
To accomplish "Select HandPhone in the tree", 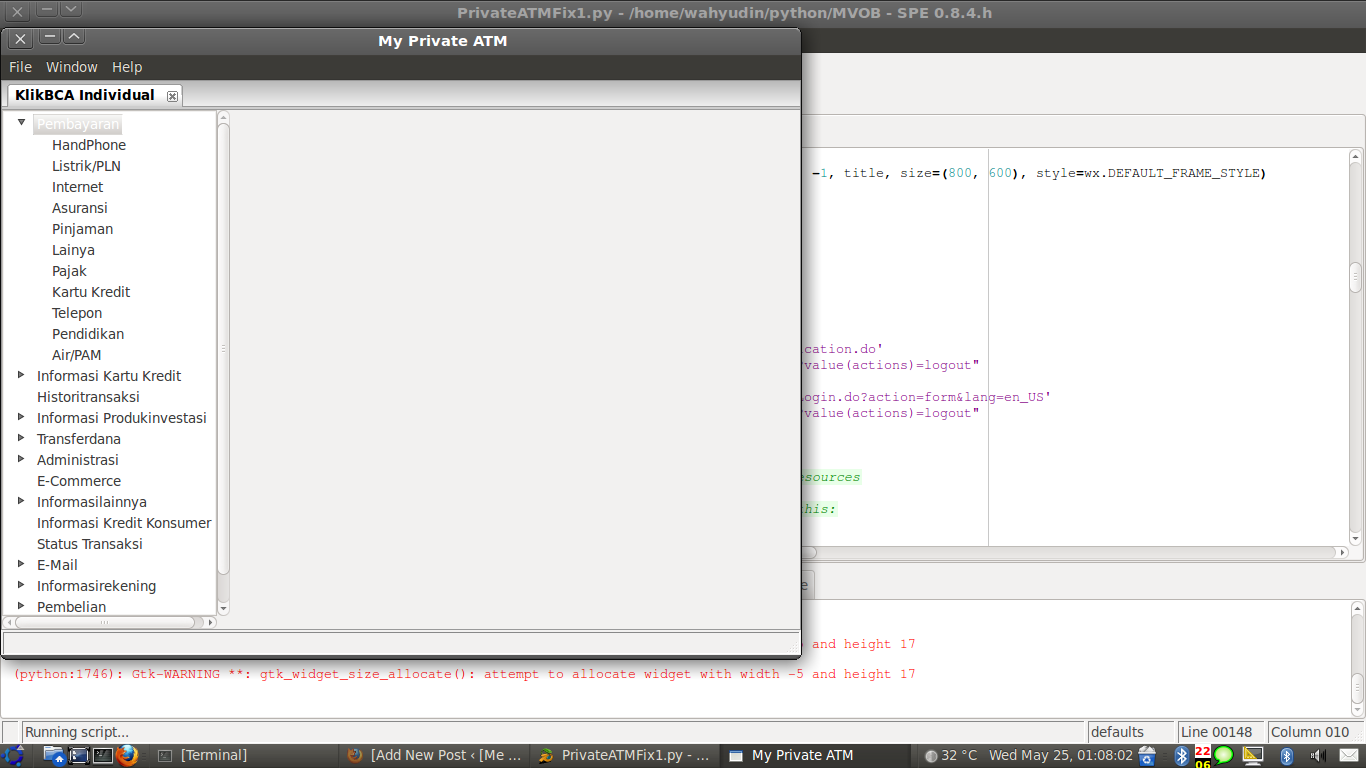I will pyautogui.click(x=89, y=145).
